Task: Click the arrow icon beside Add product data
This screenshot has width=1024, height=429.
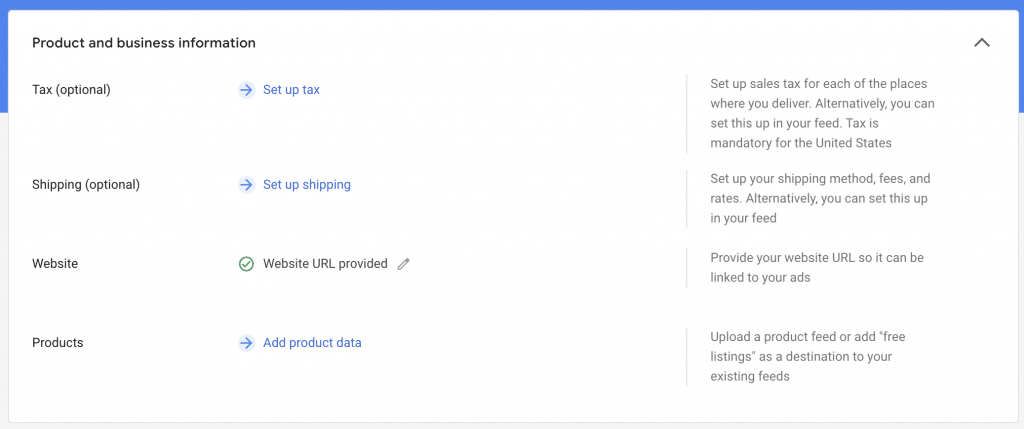Action: (246, 343)
